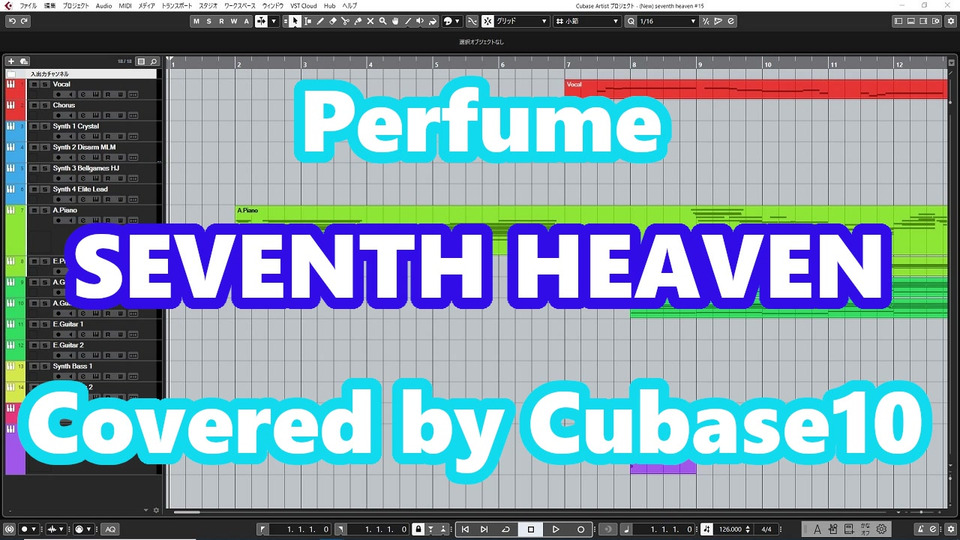
Task: Select the Draw pencil tool
Action: 320,21
